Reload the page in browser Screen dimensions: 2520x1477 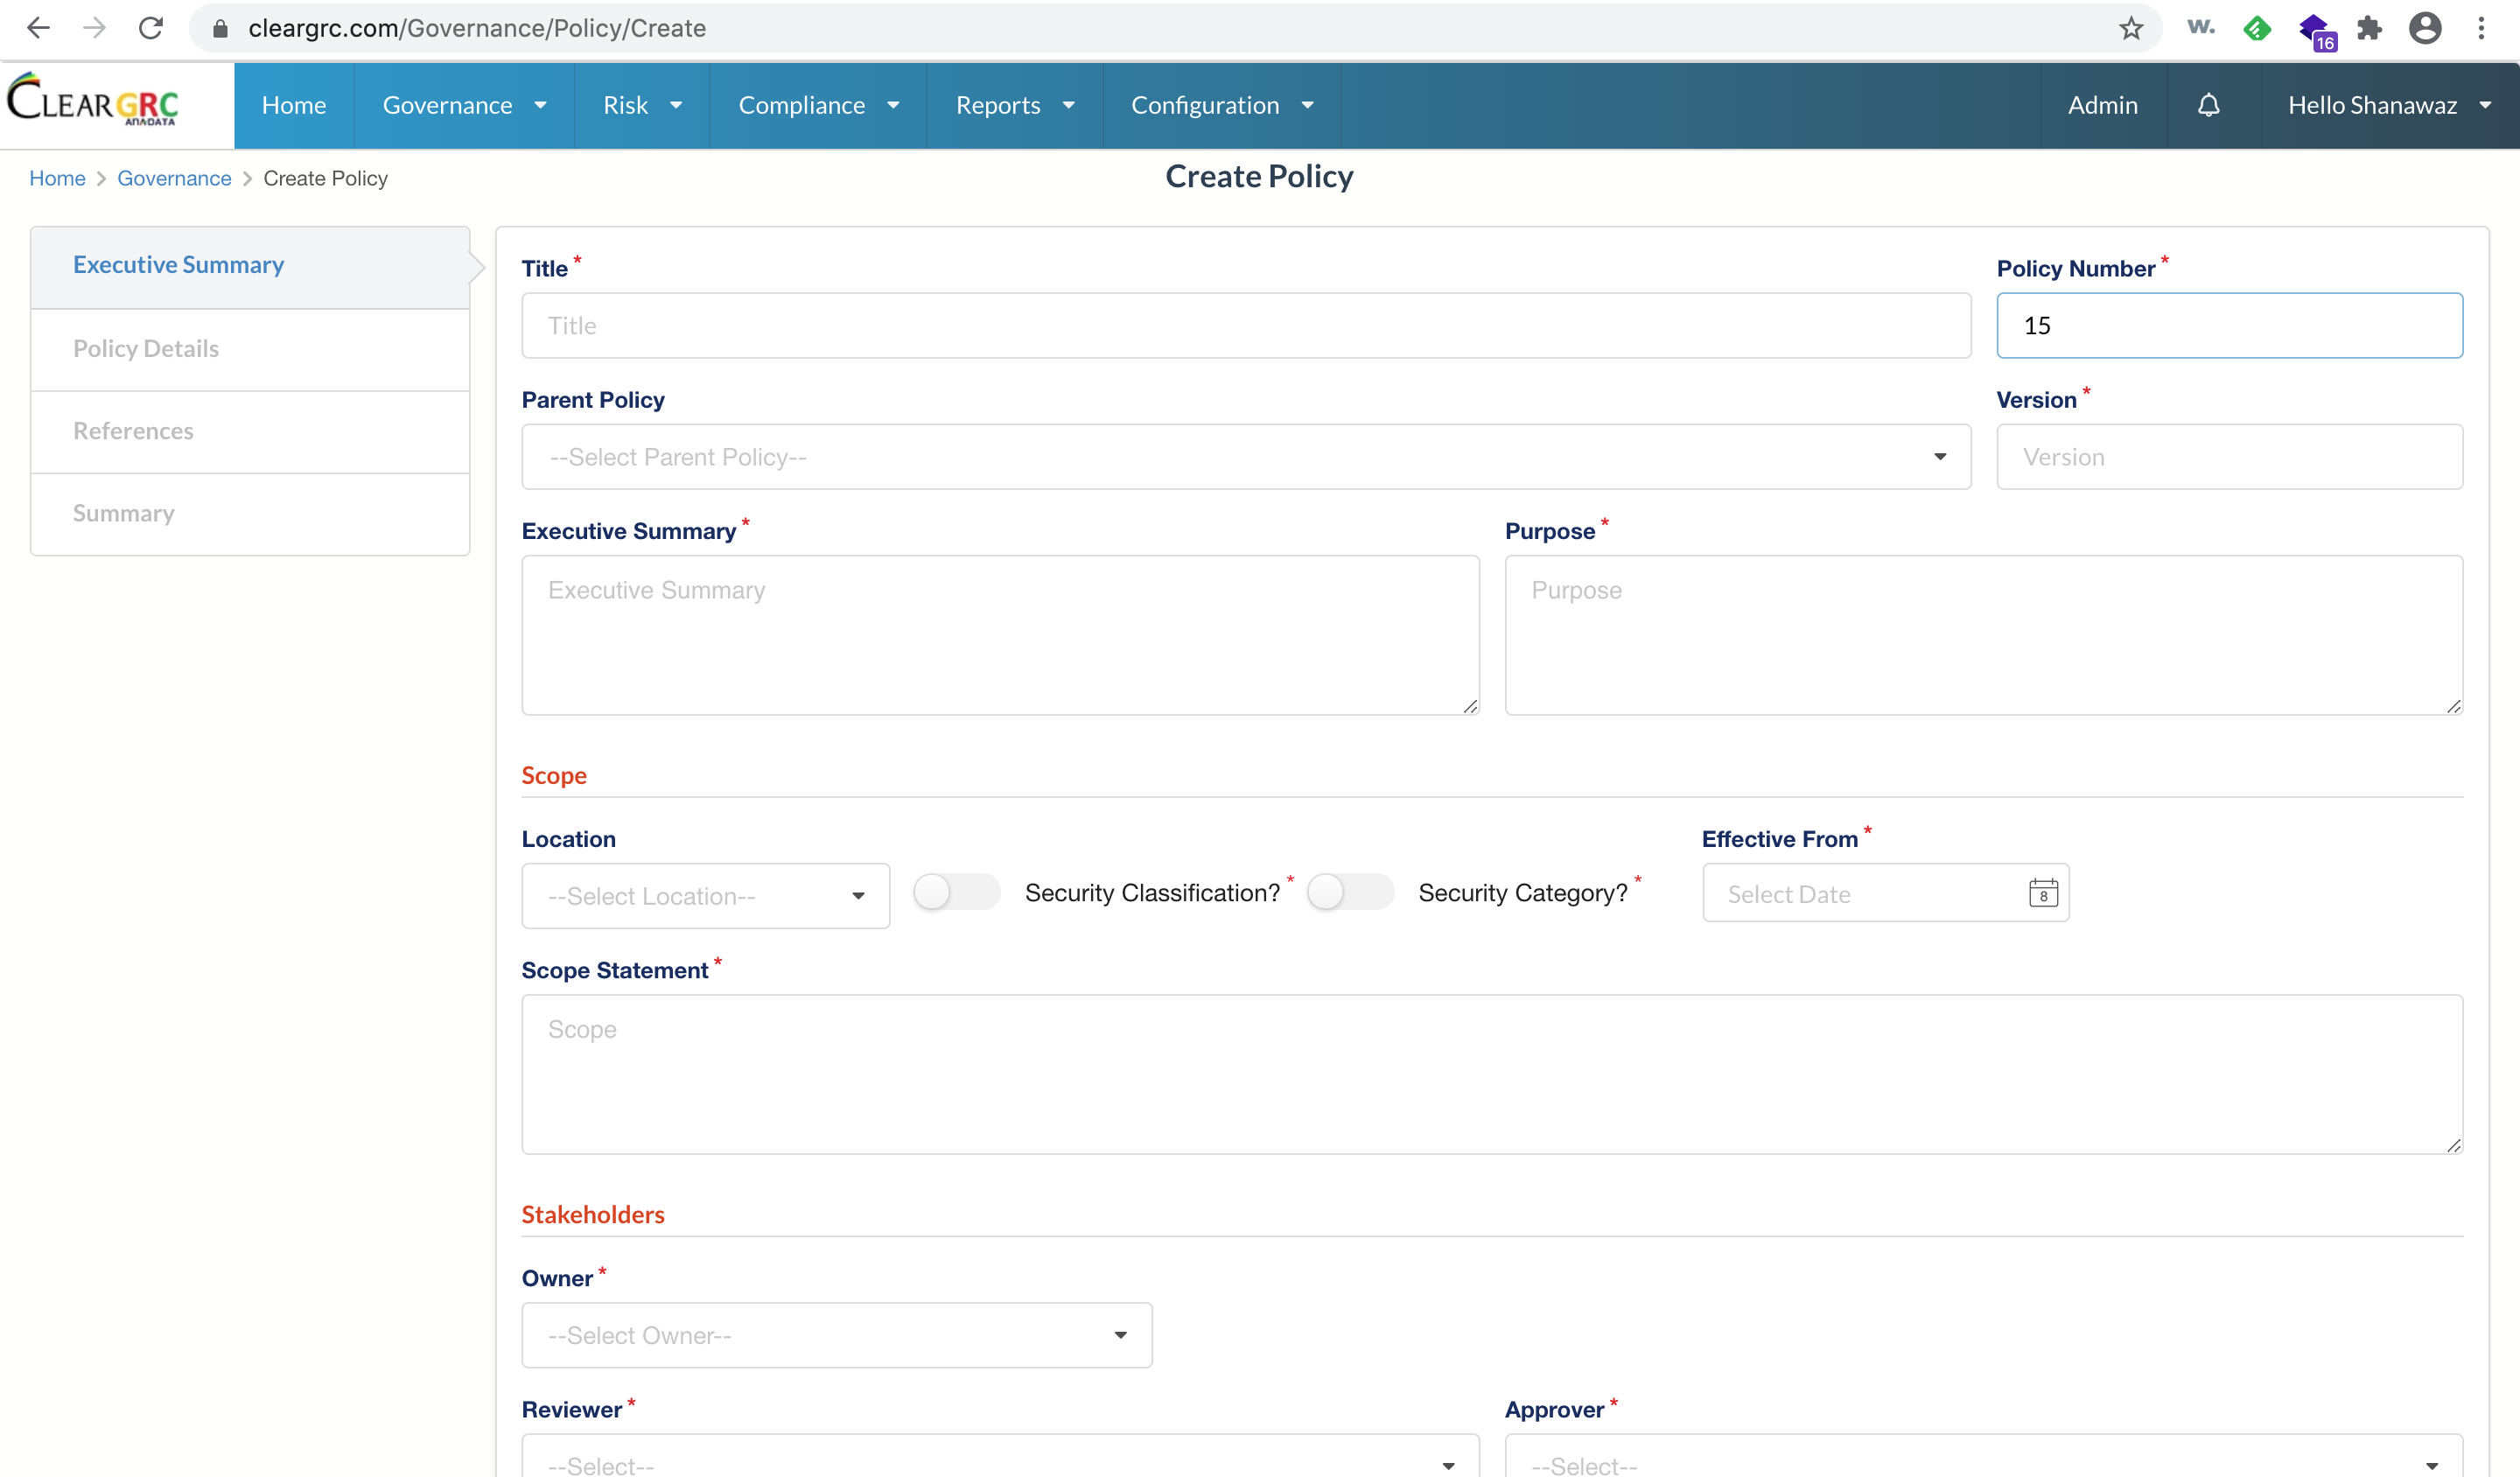click(151, 28)
